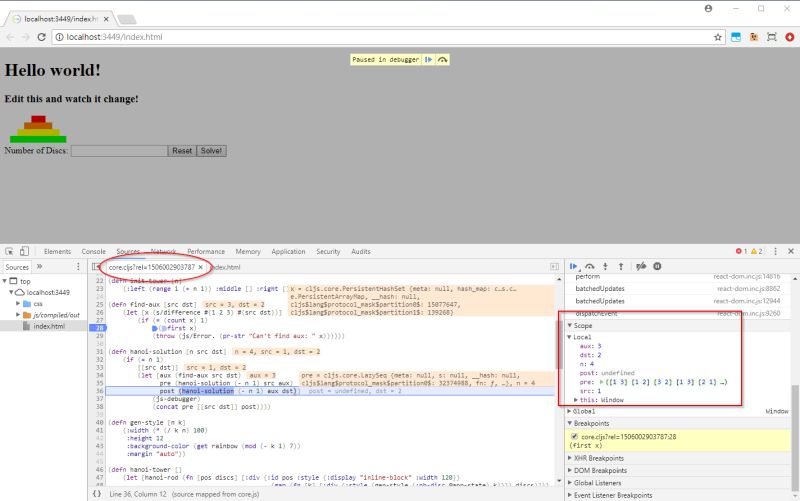The width and height of the screenshot is (800, 501).
Task: Open the Audits tab
Action: click(x=361, y=252)
